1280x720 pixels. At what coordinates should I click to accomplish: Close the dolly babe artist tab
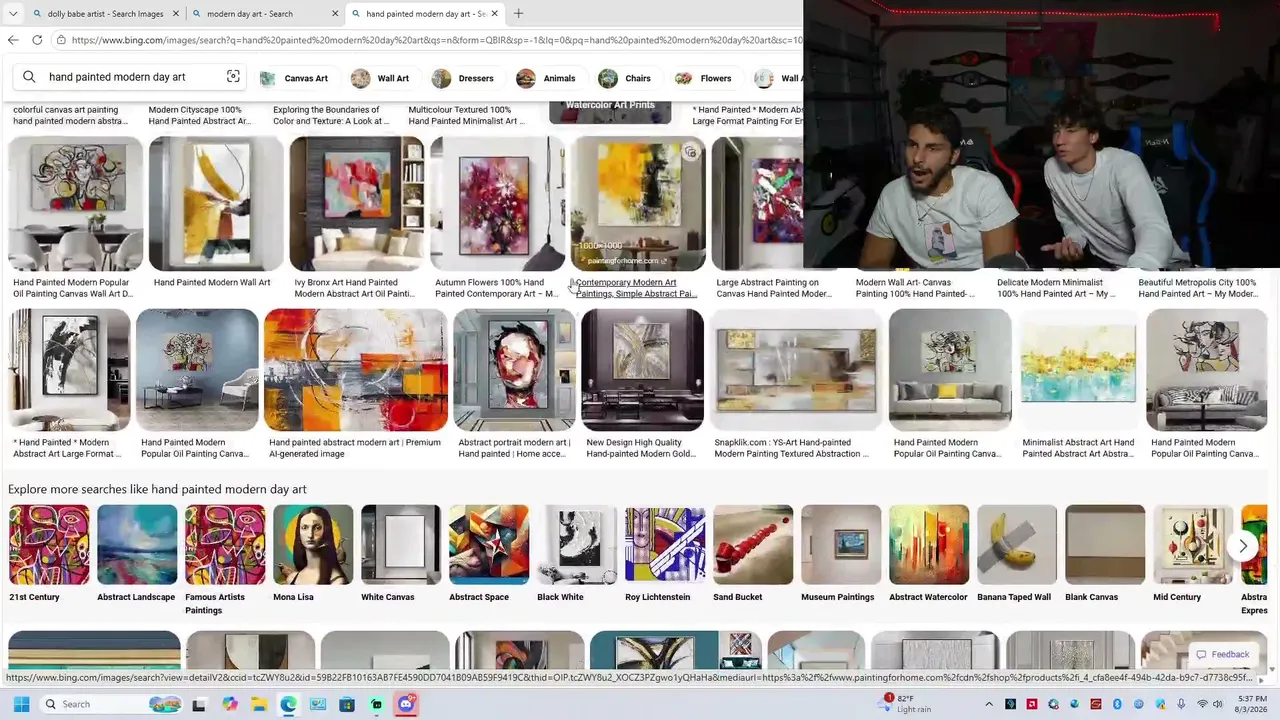176,14
